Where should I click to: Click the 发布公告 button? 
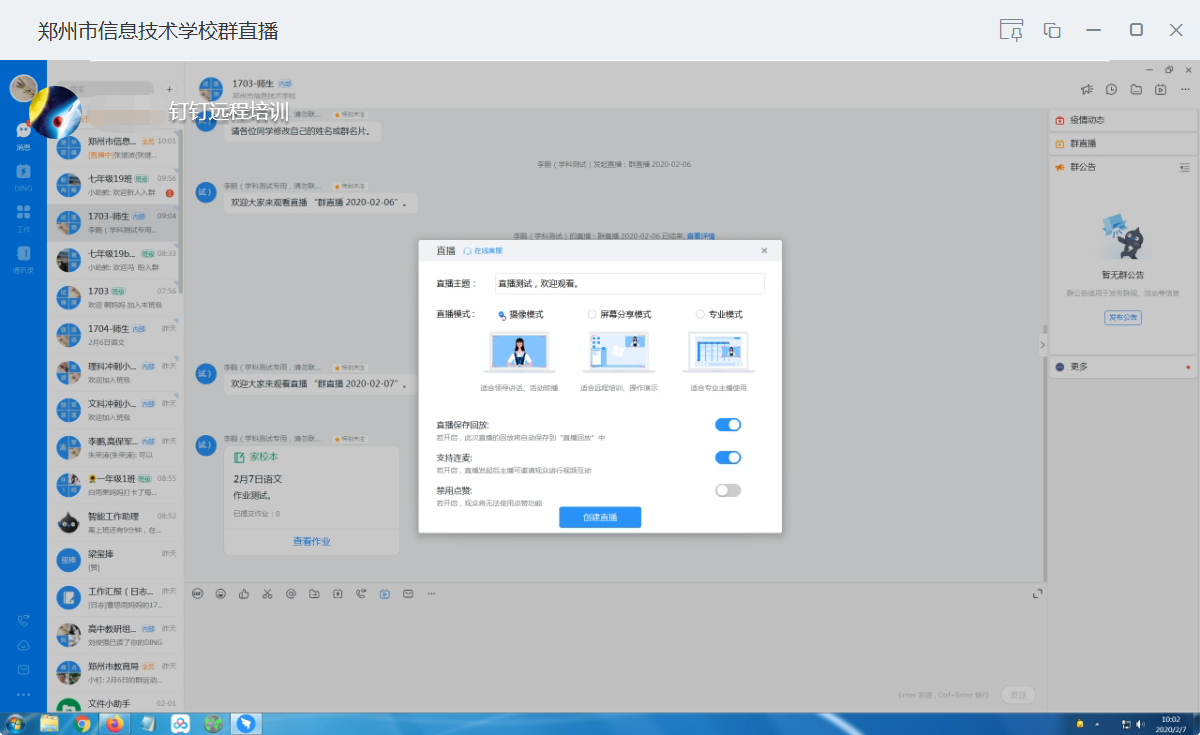click(1123, 317)
